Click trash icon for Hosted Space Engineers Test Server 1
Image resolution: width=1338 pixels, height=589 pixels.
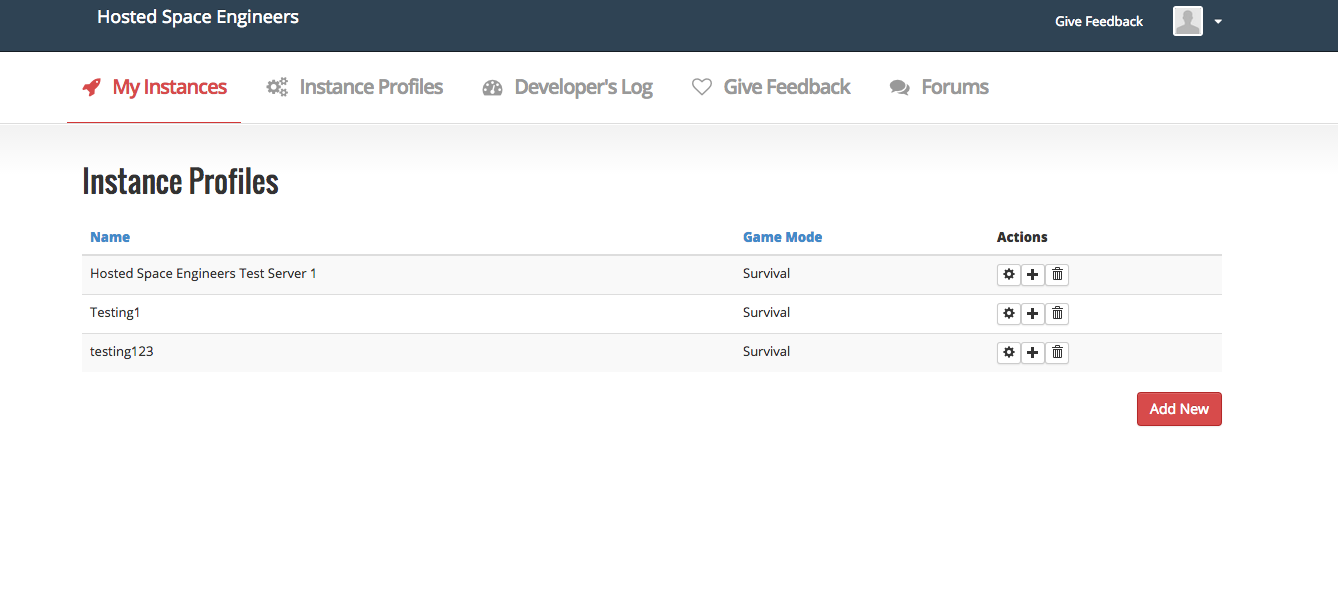[1057, 275]
